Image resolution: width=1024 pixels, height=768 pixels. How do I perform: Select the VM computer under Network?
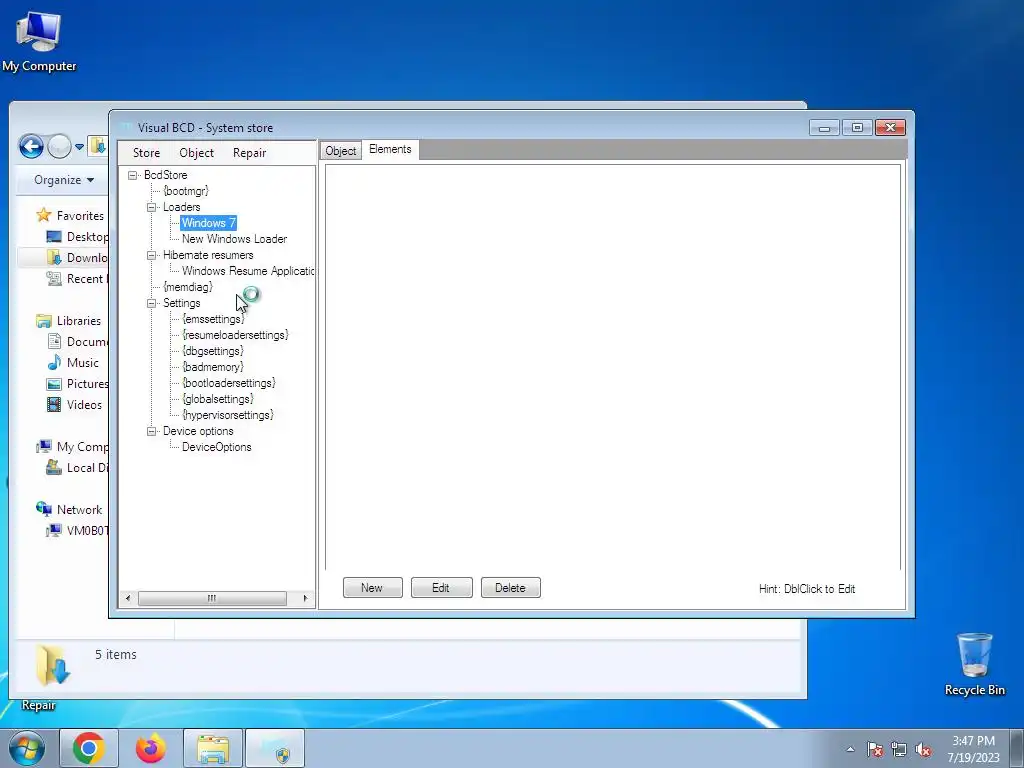tap(77, 530)
